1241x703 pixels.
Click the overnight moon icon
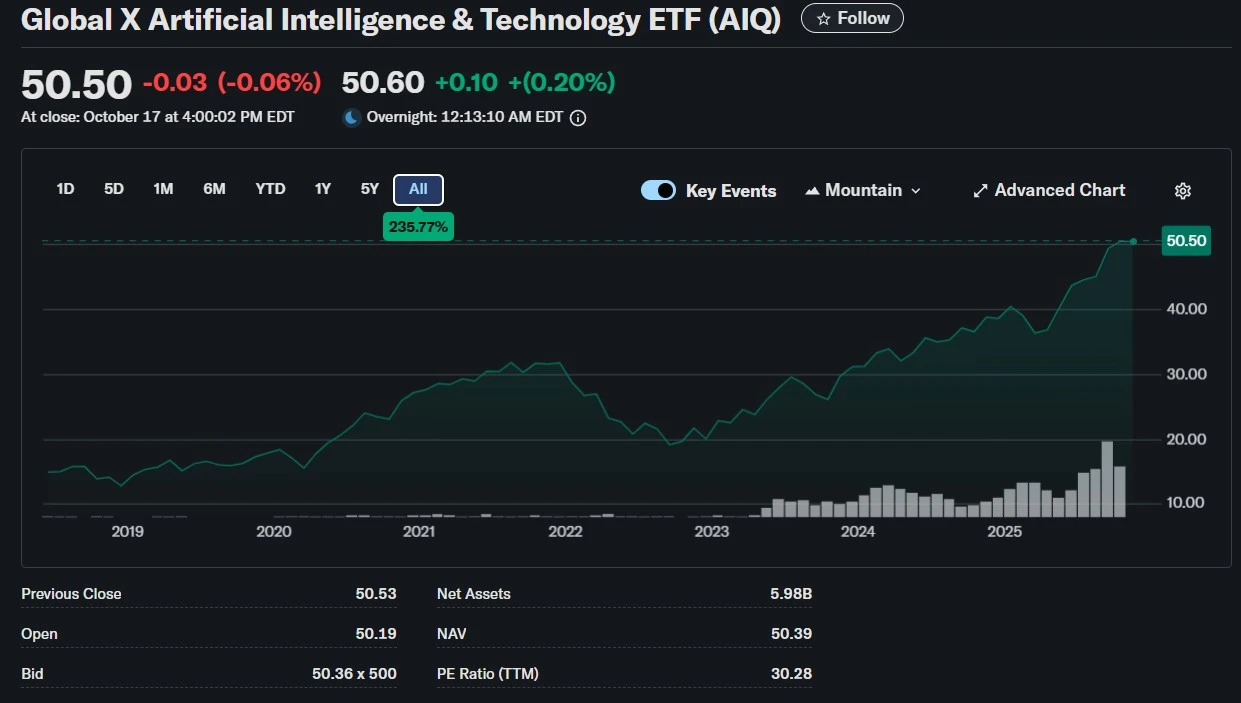pyautogui.click(x=352, y=118)
